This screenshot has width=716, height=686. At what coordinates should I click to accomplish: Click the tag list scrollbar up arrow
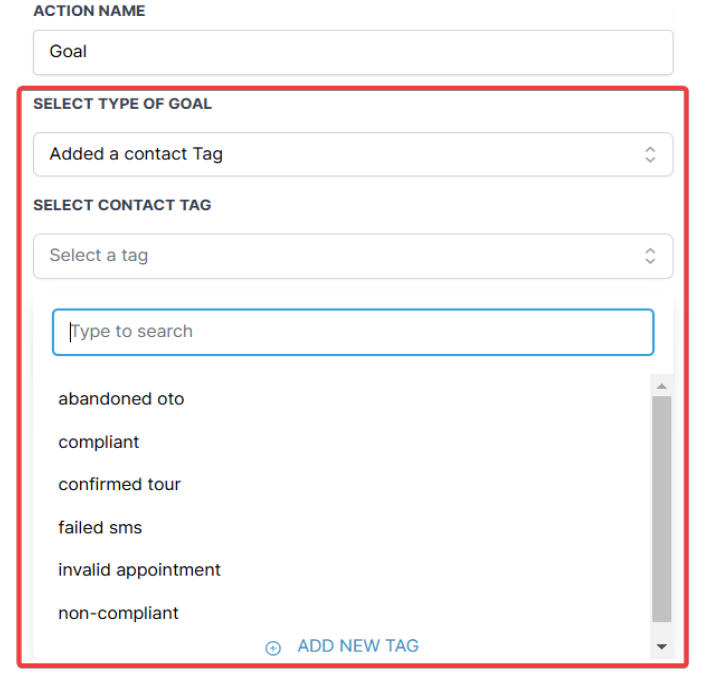(x=661, y=386)
